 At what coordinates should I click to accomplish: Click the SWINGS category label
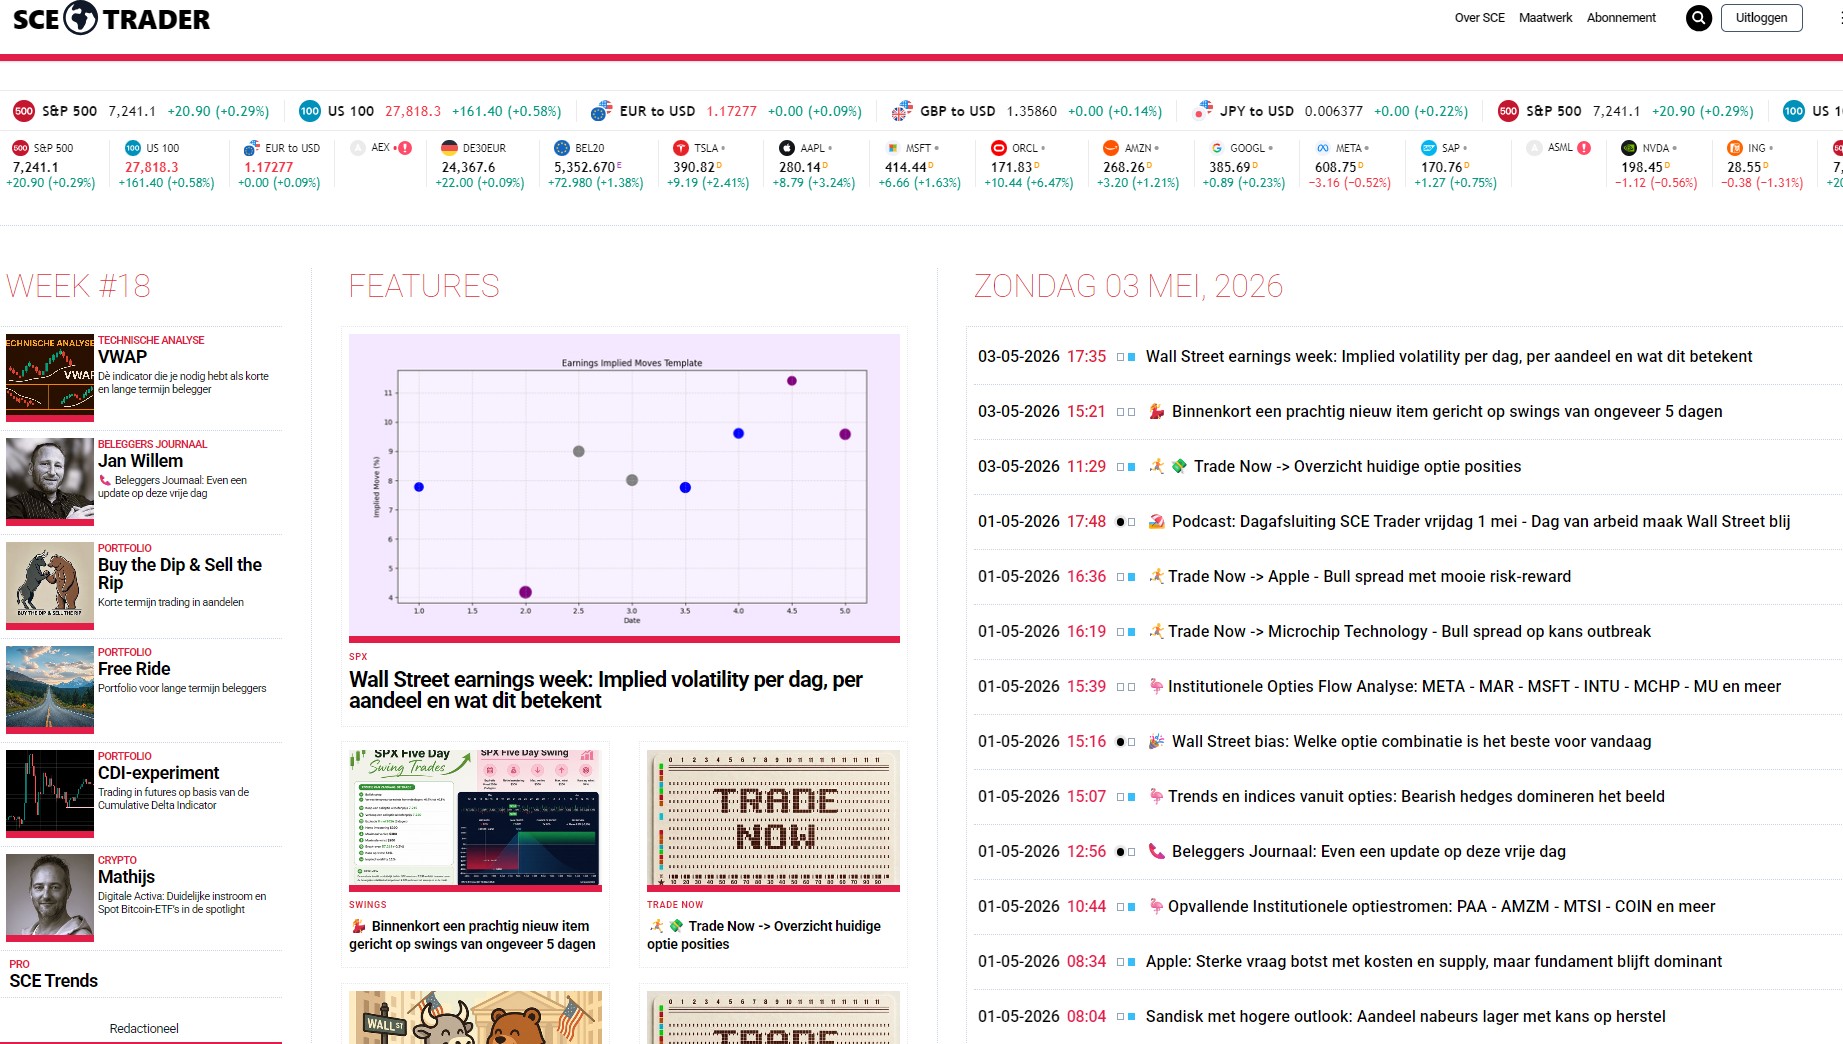tap(368, 905)
